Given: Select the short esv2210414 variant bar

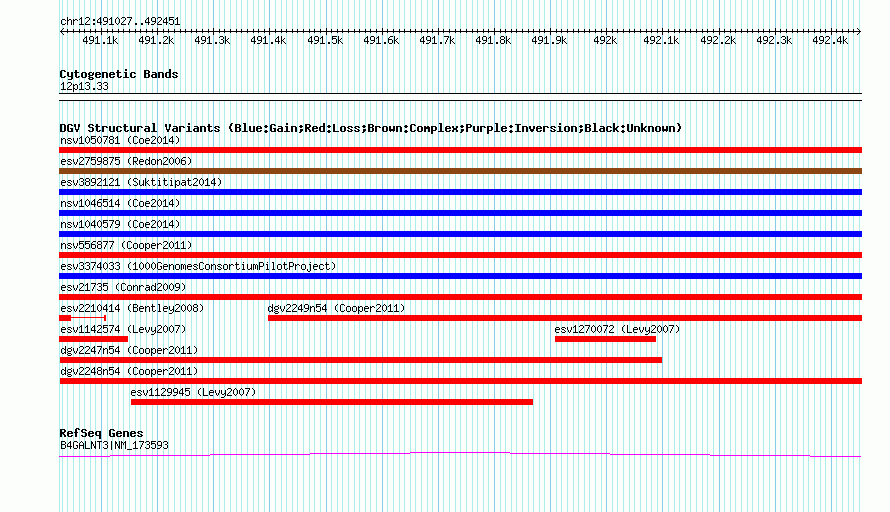Looking at the screenshot, I should pos(82,318).
